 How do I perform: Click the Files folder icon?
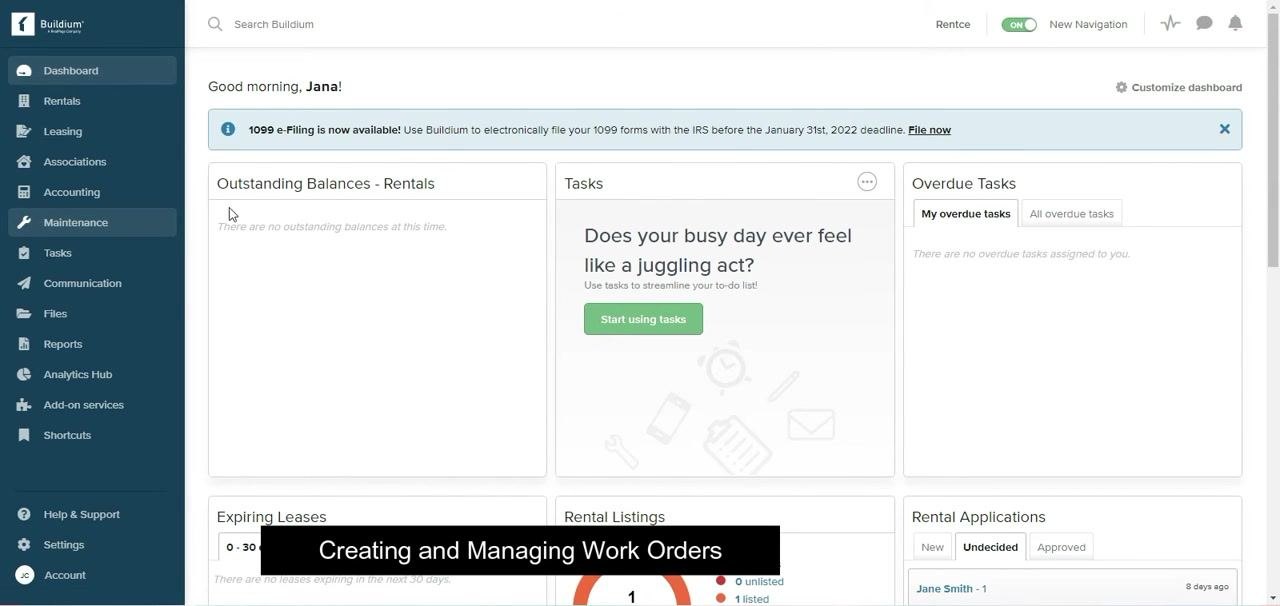[x=24, y=314]
